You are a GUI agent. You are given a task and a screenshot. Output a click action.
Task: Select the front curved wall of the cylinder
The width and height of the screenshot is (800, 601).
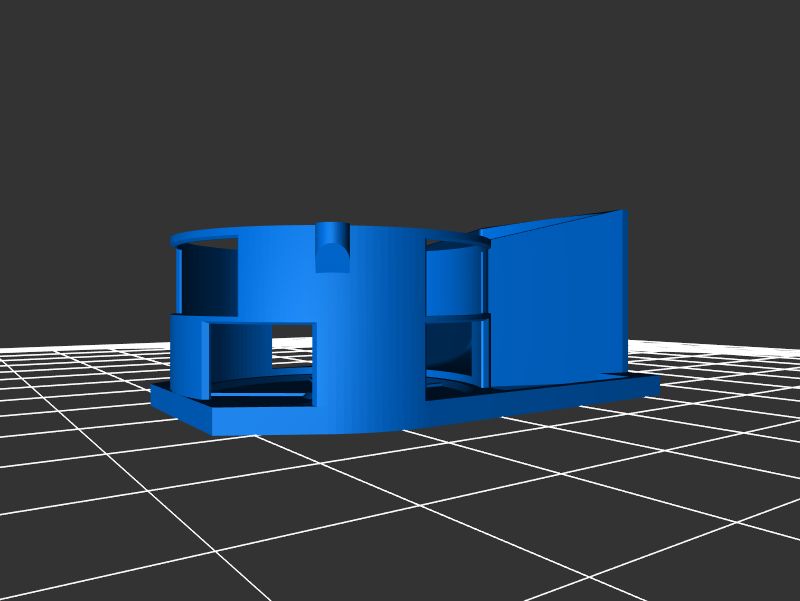[x=370, y=330]
